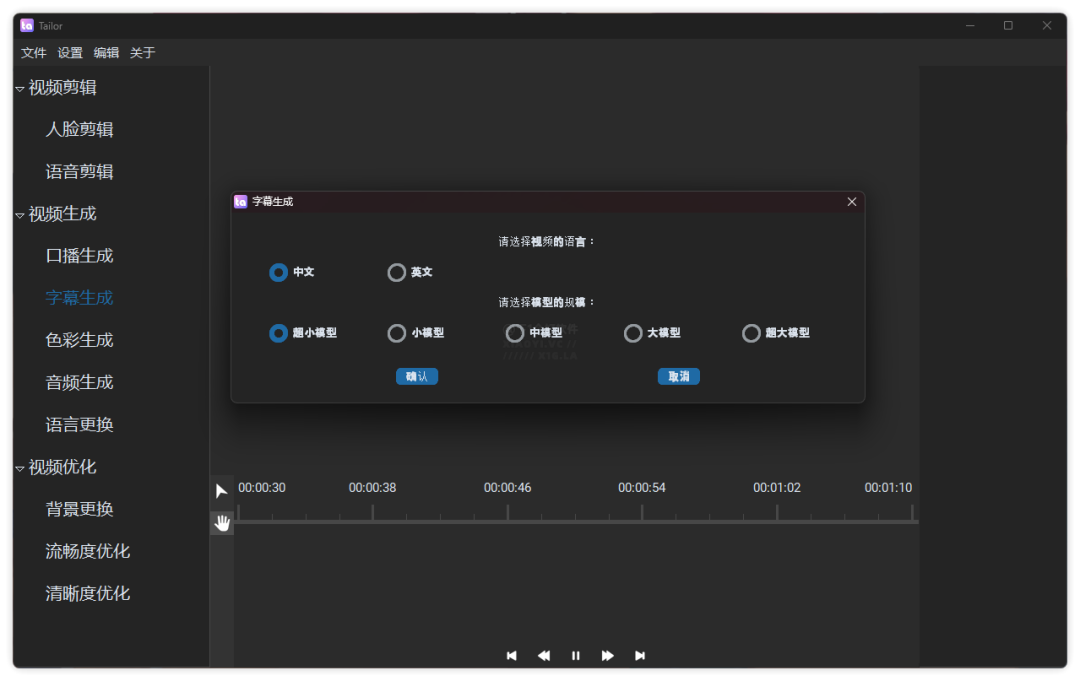Select the 英文 language radio button

pyautogui.click(x=396, y=272)
